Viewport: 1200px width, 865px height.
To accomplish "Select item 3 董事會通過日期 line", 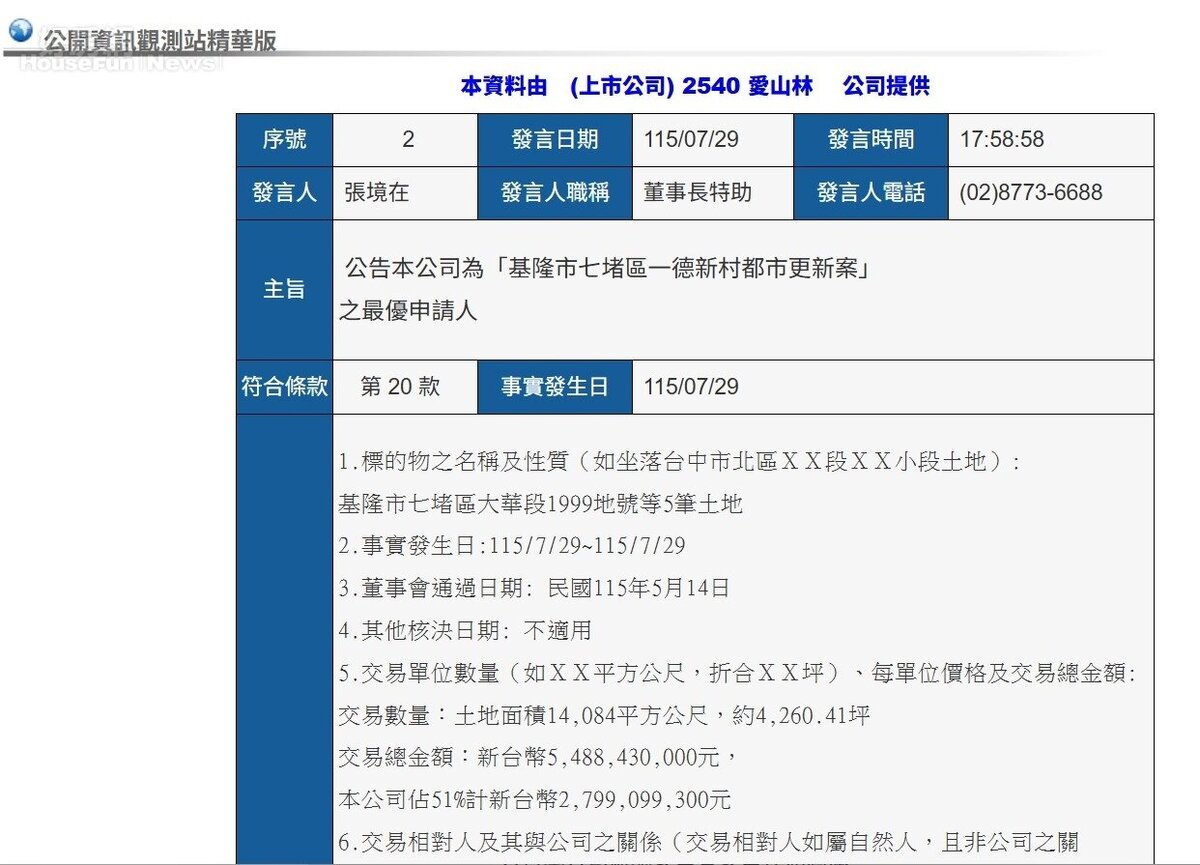I will [534, 588].
